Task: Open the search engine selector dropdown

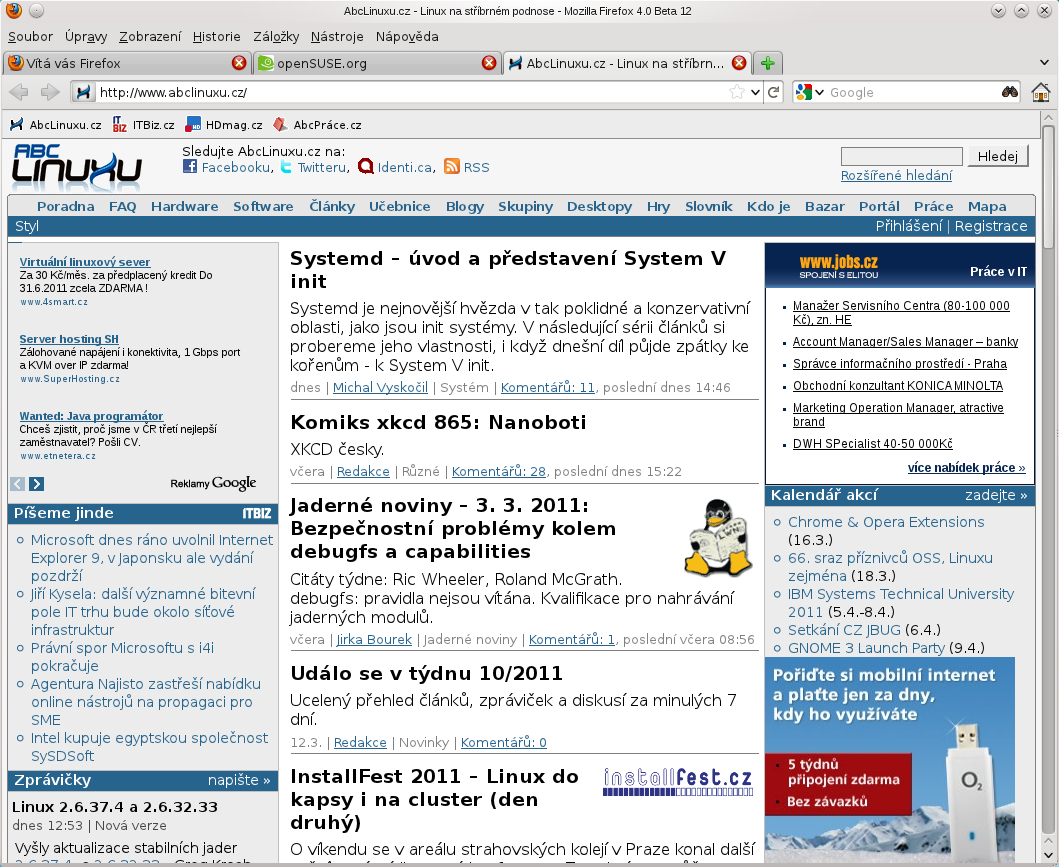Action: point(810,92)
